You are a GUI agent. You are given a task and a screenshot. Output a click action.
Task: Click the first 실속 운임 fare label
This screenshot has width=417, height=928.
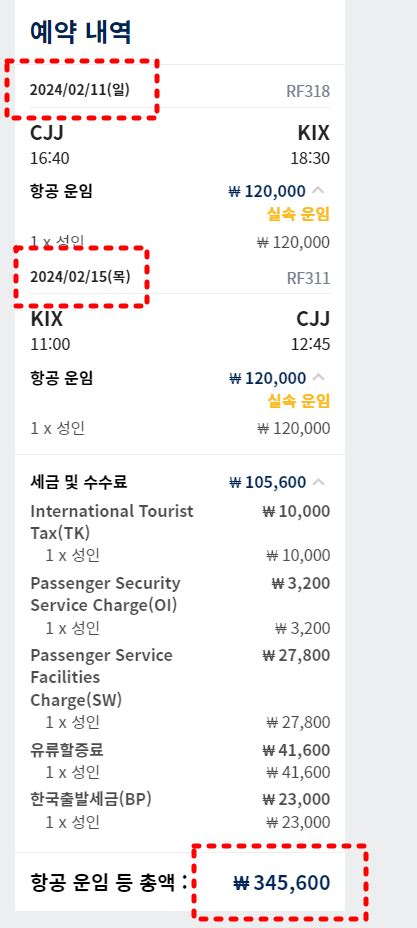299,215
